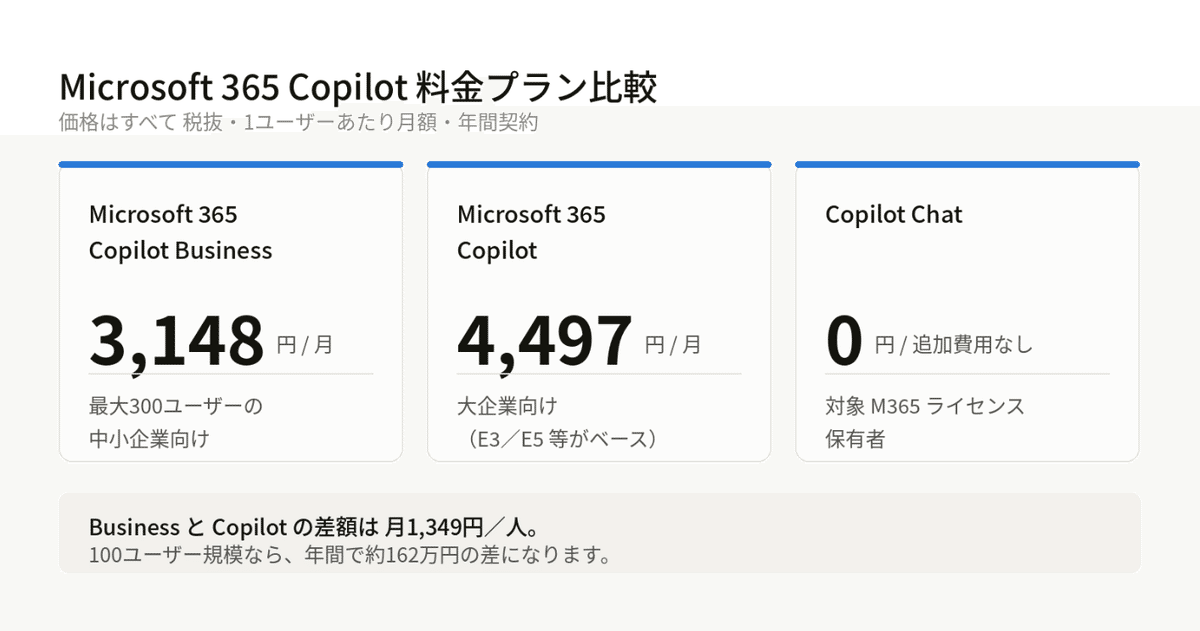Click the 3,148 price figure
The width and height of the screenshot is (1200, 631).
pos(177,339)
